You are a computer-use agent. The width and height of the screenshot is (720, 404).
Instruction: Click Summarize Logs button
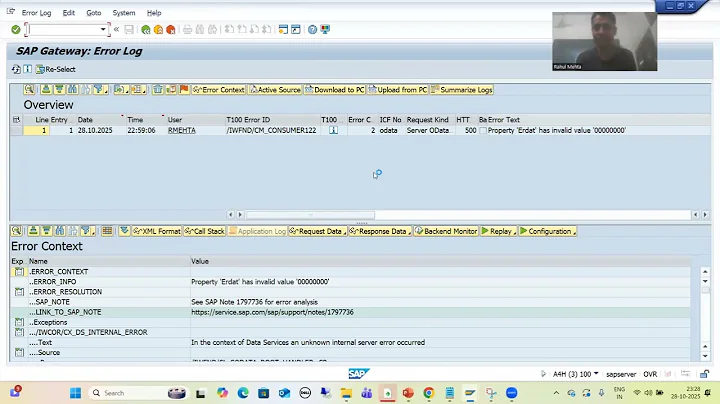coord(461,90)
